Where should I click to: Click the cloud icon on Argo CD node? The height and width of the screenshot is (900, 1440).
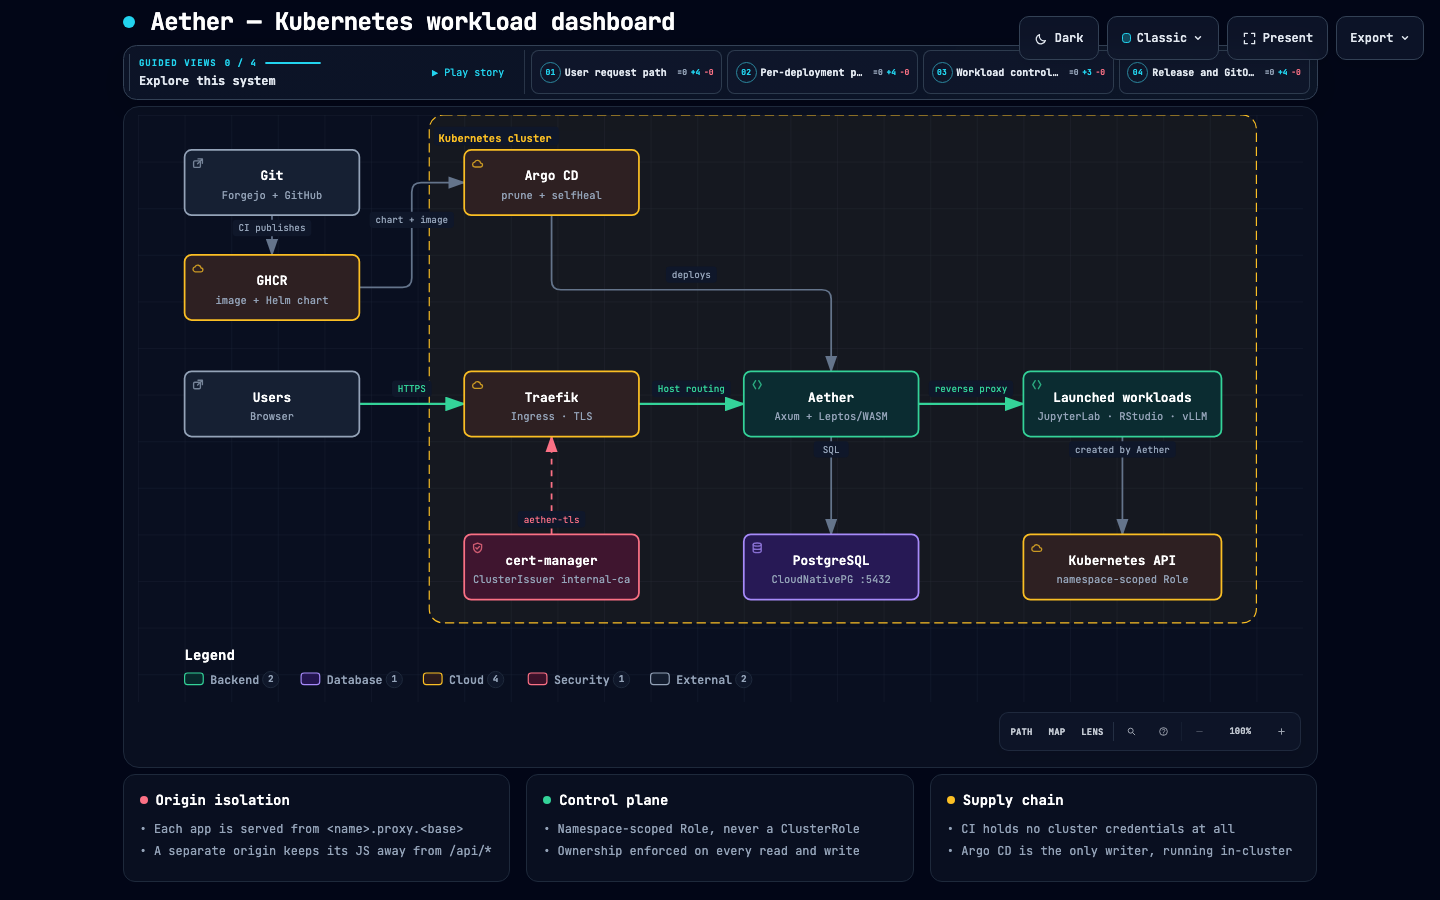(478, 163)
